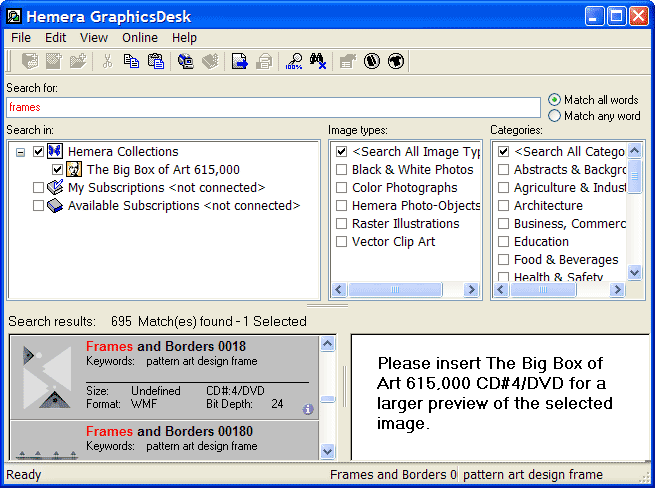Click Categories horizontal scroll left arrow
The image size is (655, 488).
click(x=501, y=289)
